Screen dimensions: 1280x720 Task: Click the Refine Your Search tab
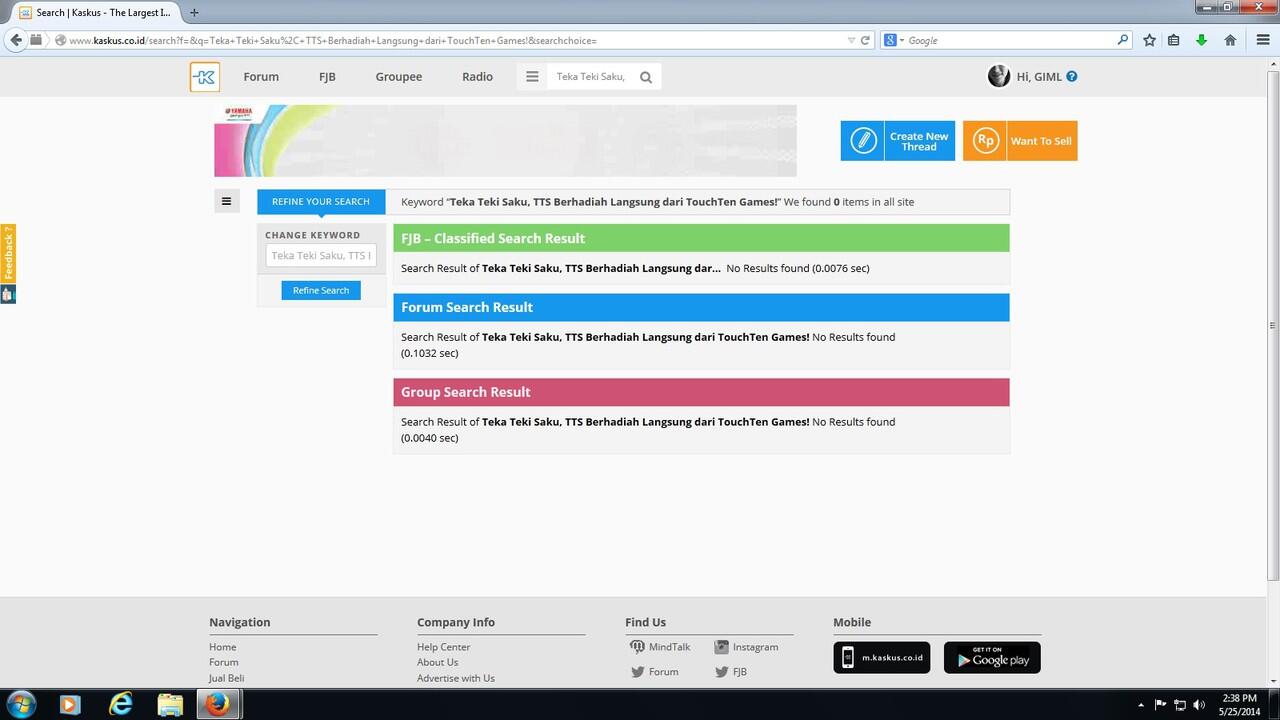pyautogui.click(x=321, y=201)
